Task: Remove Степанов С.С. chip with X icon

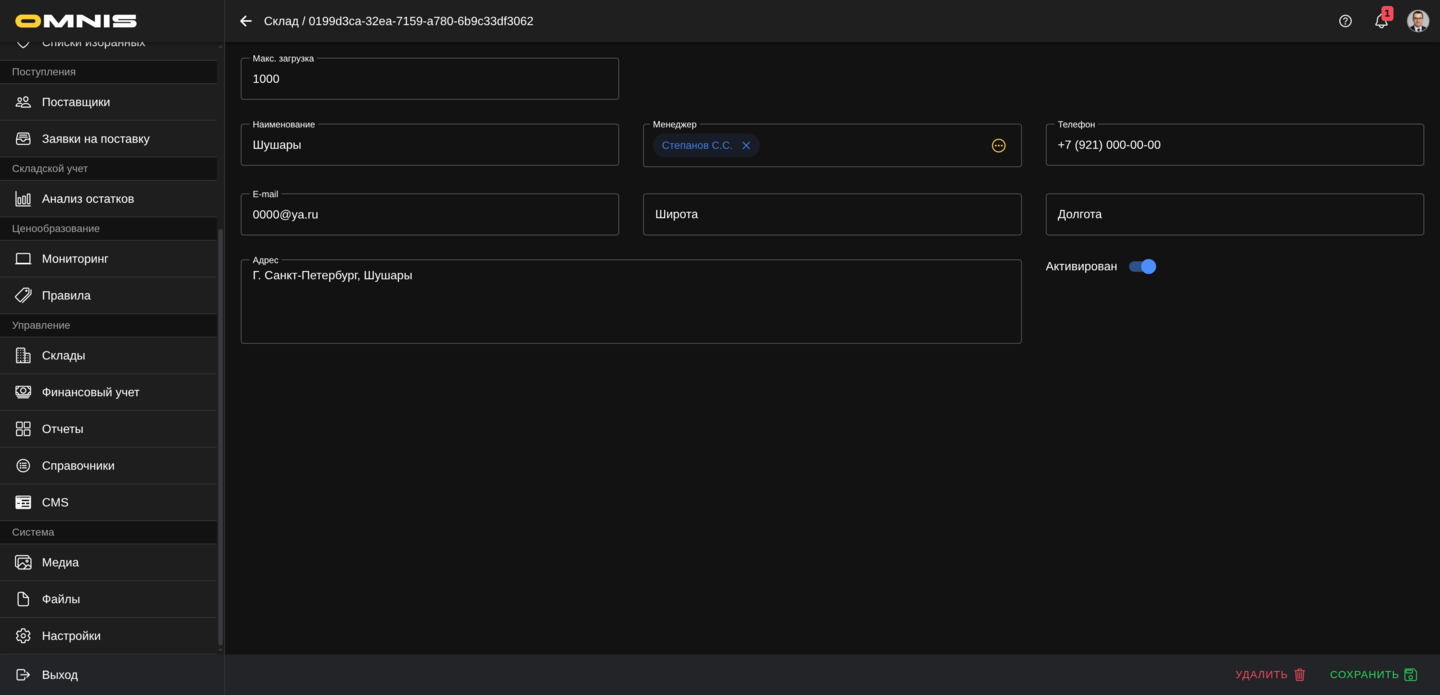Action: pos(746,146)
